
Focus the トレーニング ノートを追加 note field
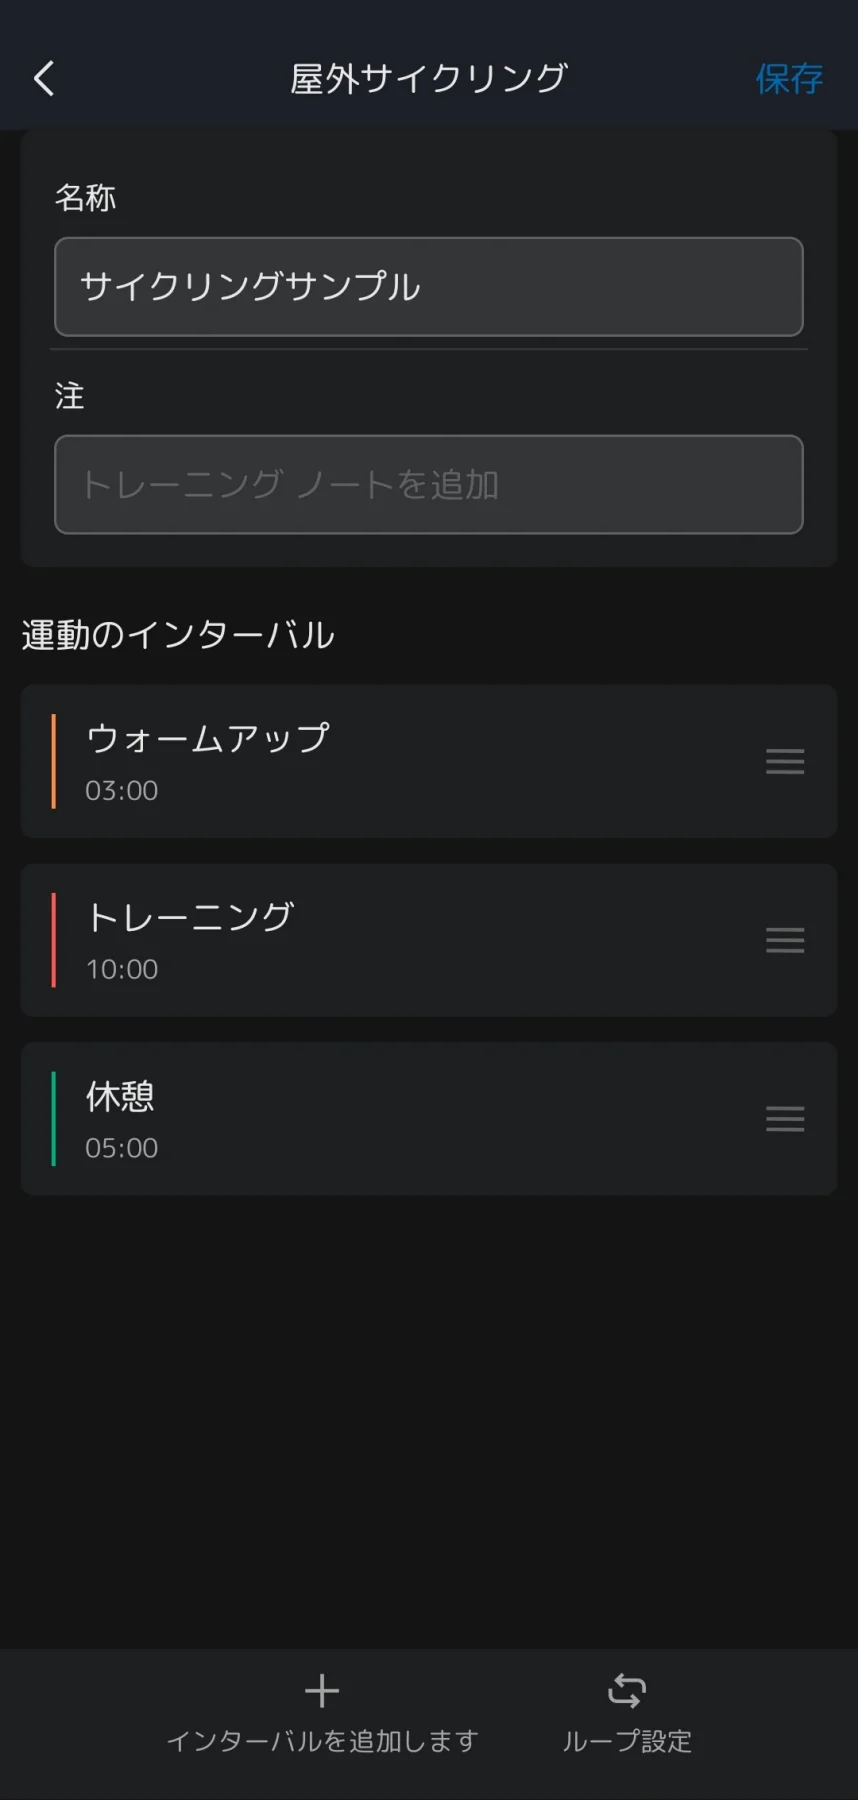tap(428, 485)
